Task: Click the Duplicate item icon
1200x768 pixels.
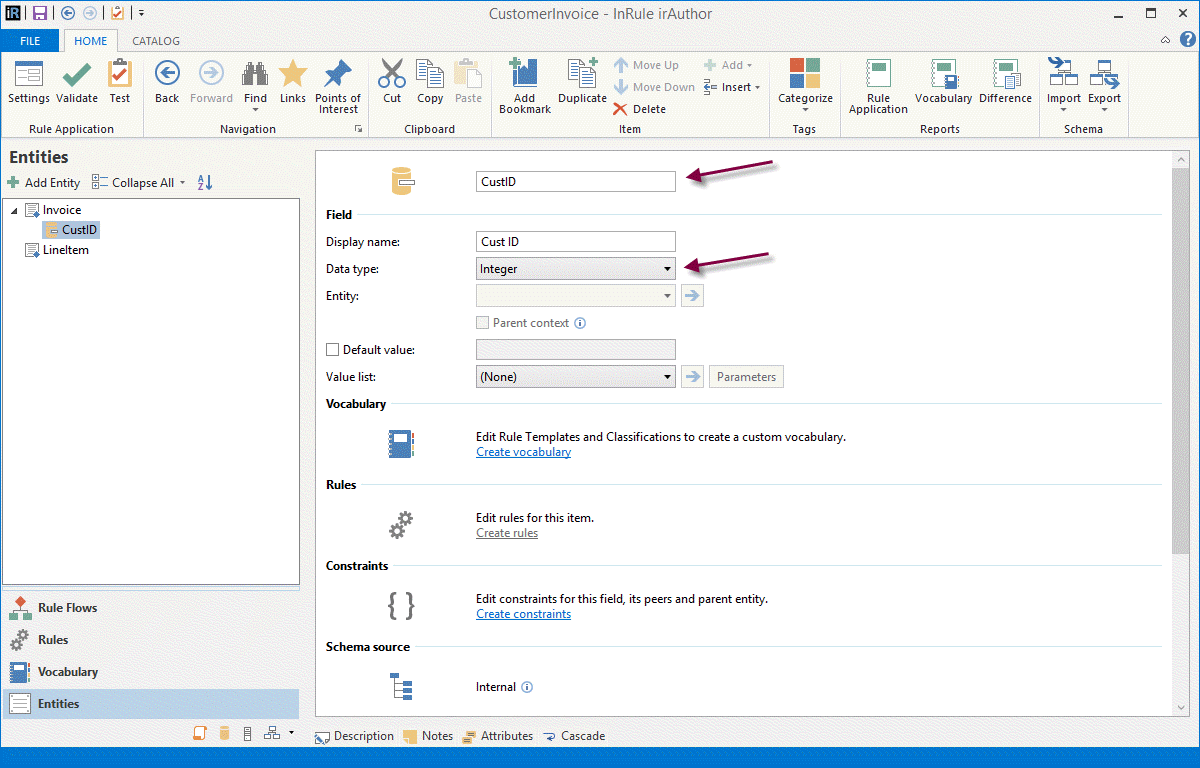Action: pyautogui.click(x=582, y=76)
